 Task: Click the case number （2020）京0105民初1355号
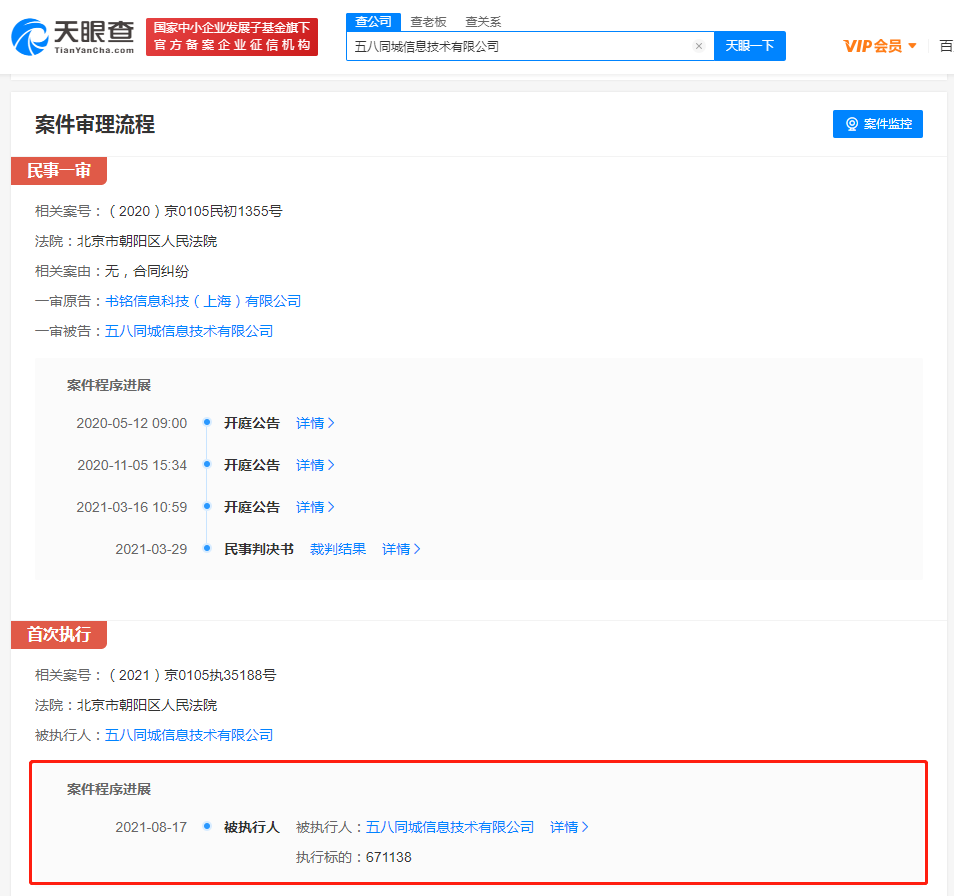point(195,211)
